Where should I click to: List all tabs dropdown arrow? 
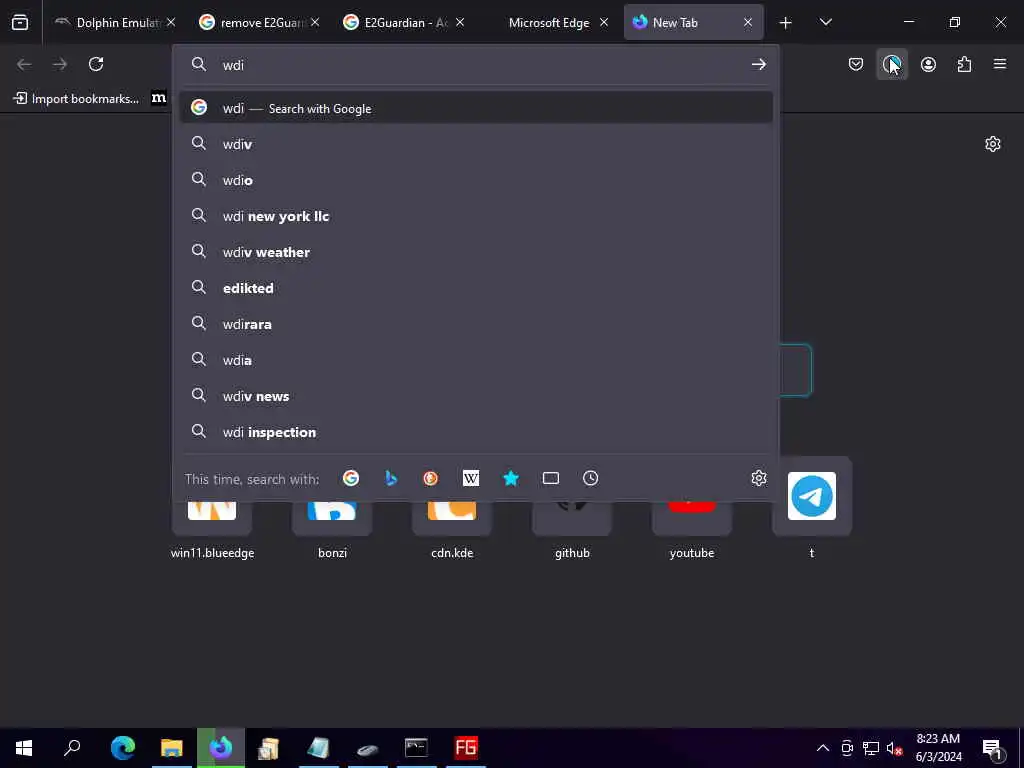(x=825, y=23)
